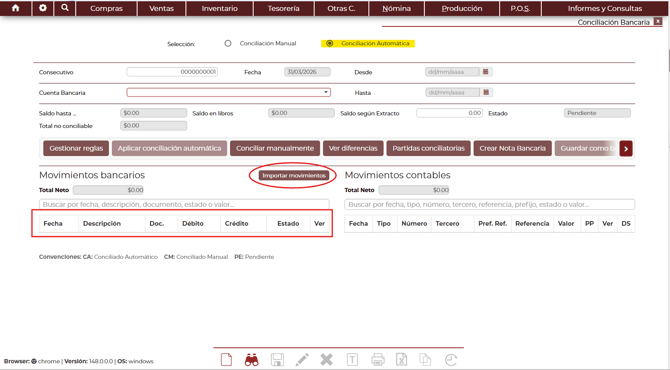670x370 pixels.
Task: Open Informes y Consultas menu
Action: (605, 8)
